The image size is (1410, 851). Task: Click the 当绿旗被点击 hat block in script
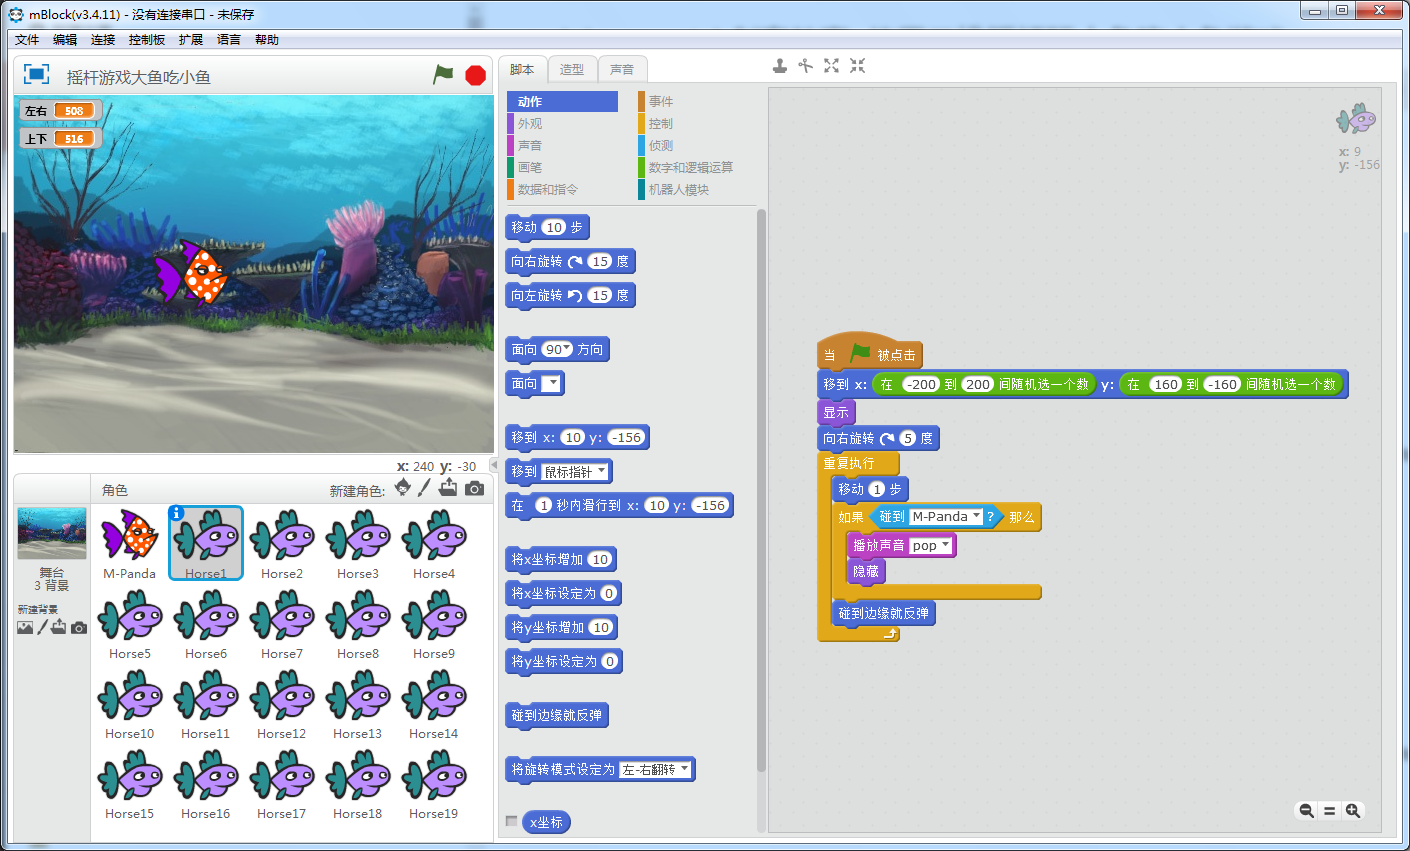(x=868, y=352)
